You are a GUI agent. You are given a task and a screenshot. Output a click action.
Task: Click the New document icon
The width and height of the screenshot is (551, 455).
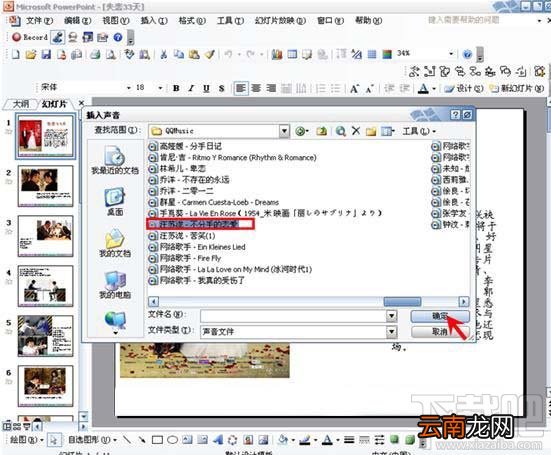coord(15,54)
